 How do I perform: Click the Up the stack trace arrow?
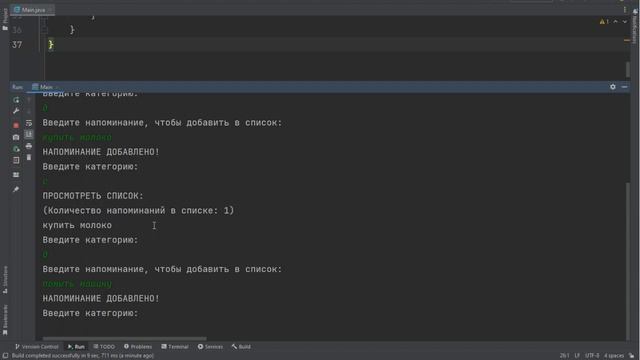click(29, 100)
